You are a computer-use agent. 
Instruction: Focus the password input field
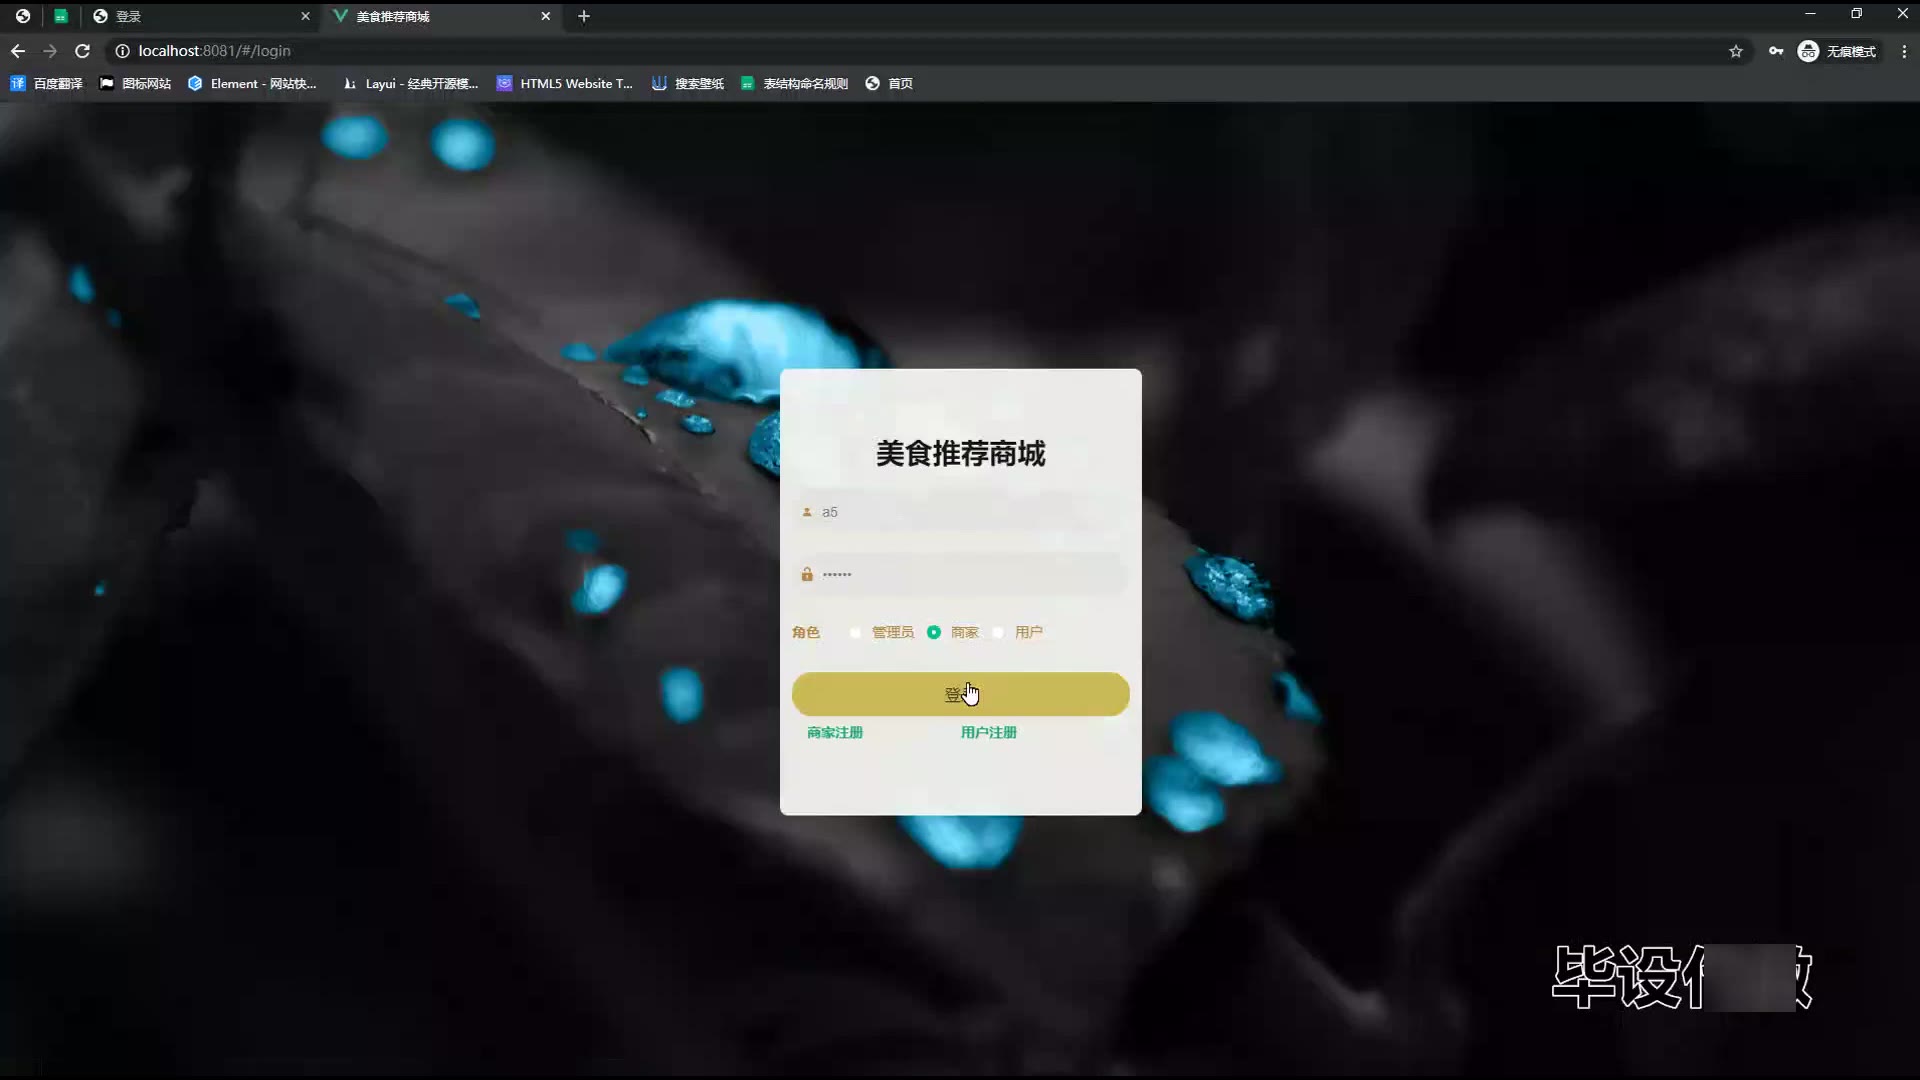(960, 575)
